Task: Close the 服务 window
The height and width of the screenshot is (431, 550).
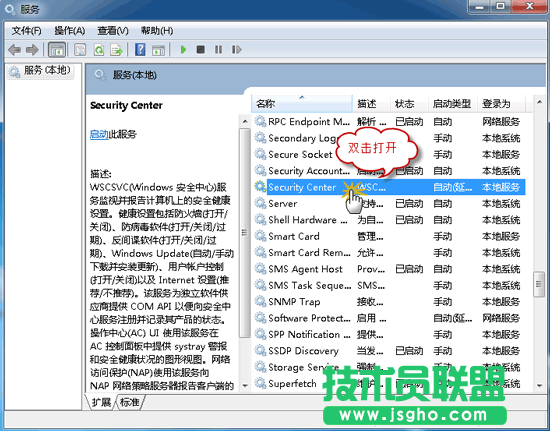Action: [x=529, y=7]
